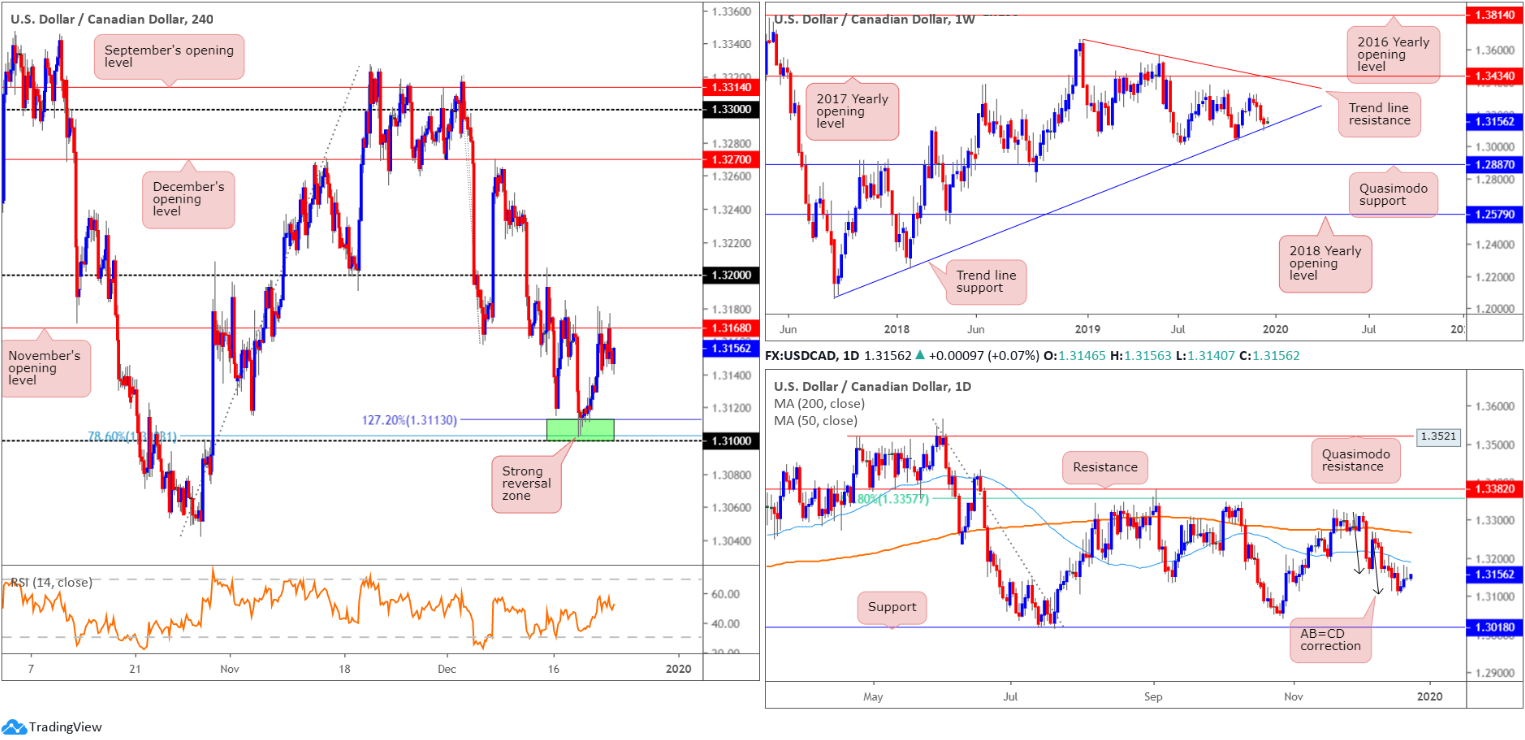Click the blue 1.30180 price label
This screenshot has width=1525, height=740.
pyautogui.click(x=1493, y=628)
